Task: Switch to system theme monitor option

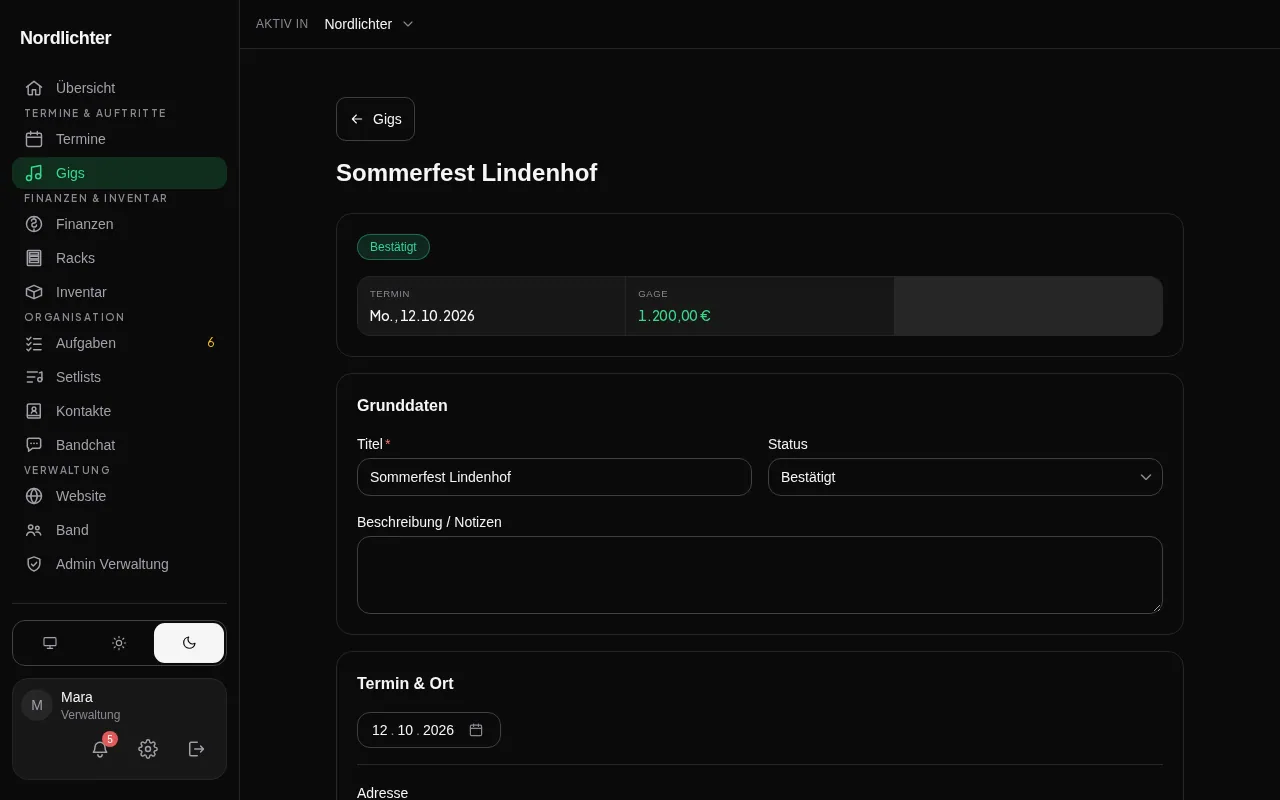Action: [x=50, y=643]
